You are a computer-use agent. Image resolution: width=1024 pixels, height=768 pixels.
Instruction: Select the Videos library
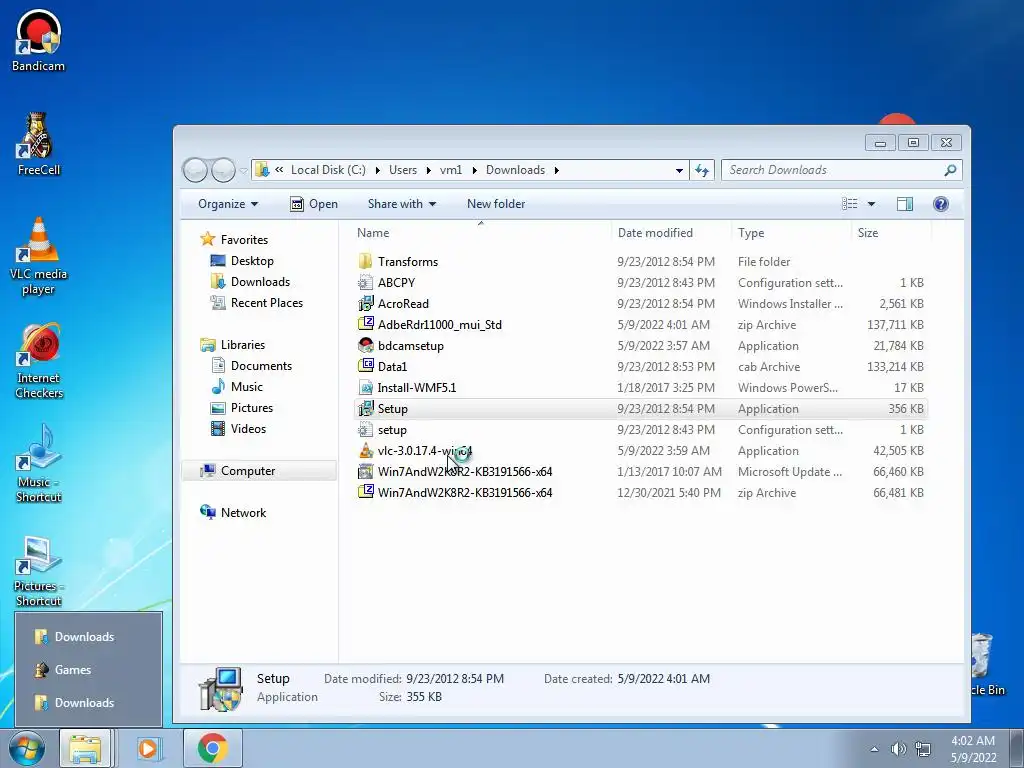tap(238, 429)
